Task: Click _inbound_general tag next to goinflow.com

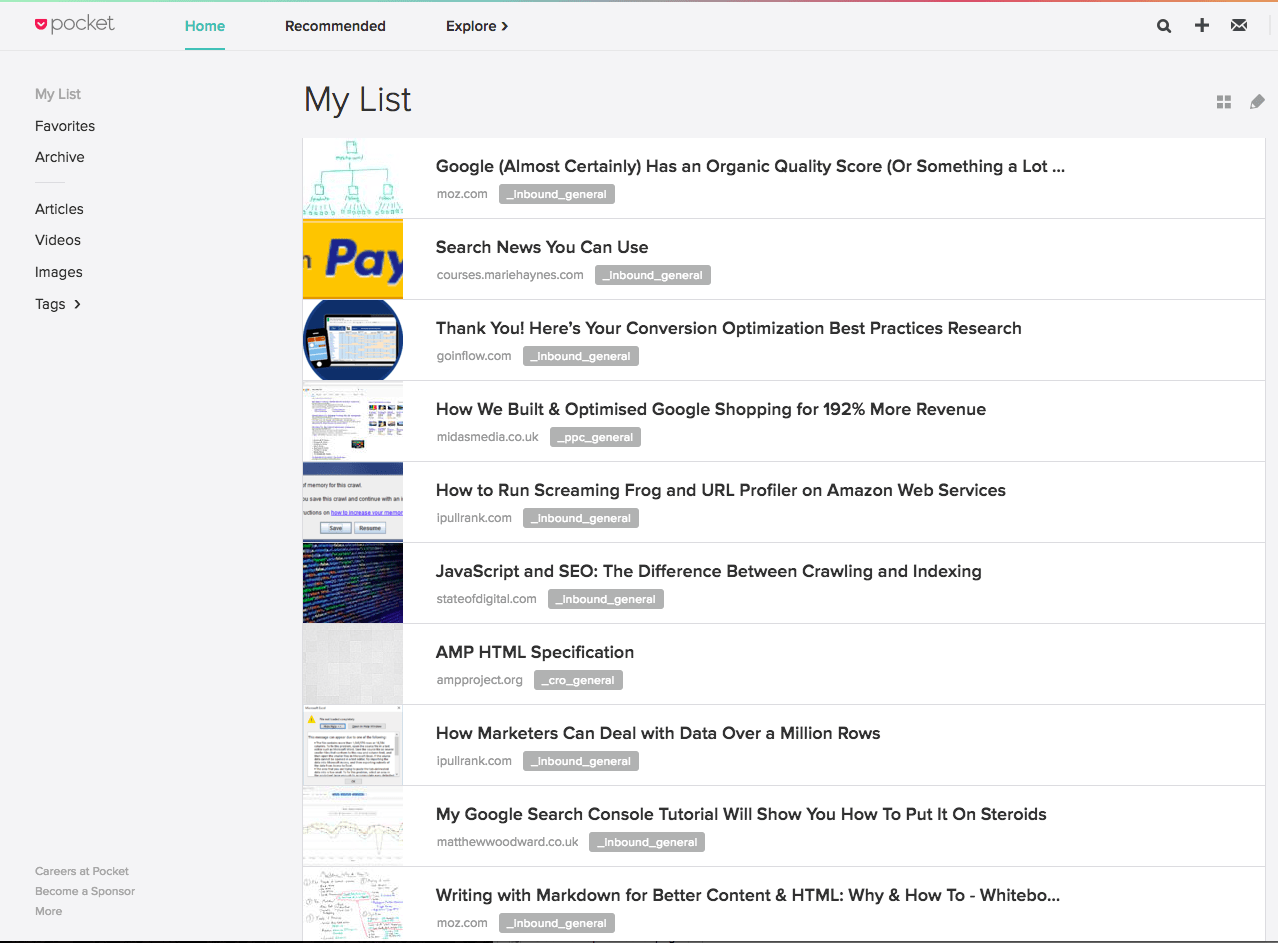Action: pos(581,356)
